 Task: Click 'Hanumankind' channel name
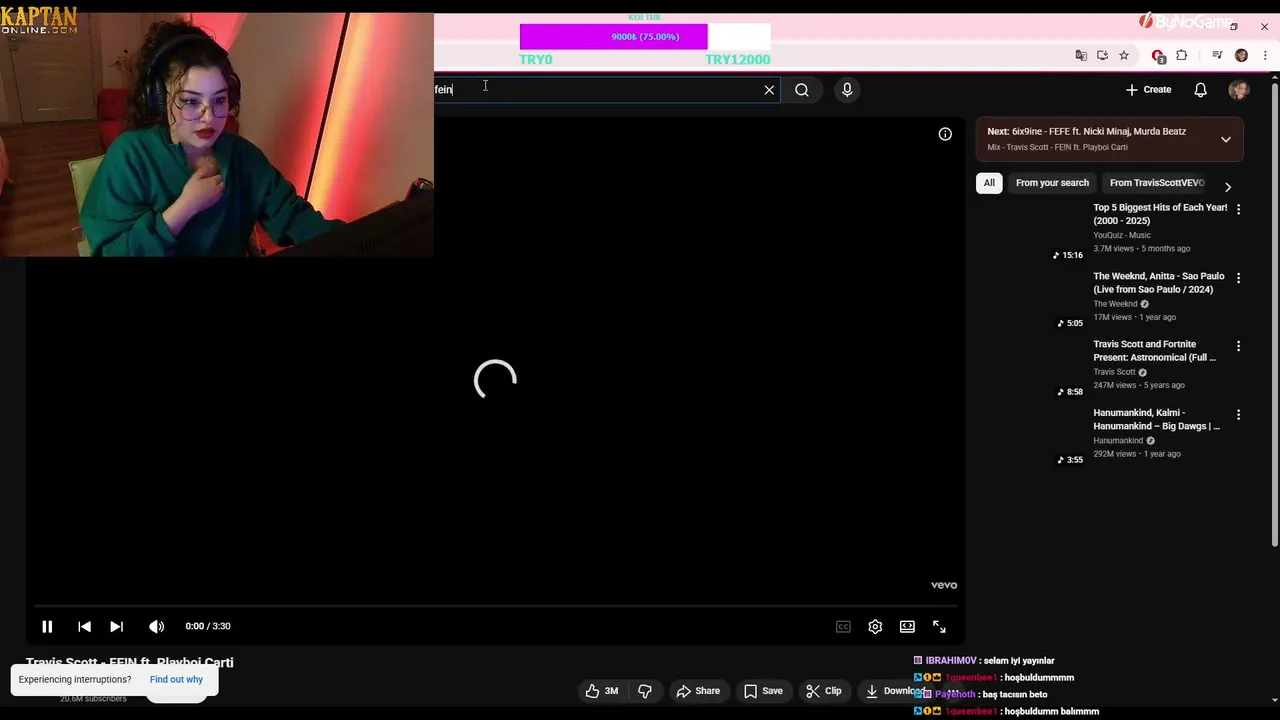tap(1118, 441)
